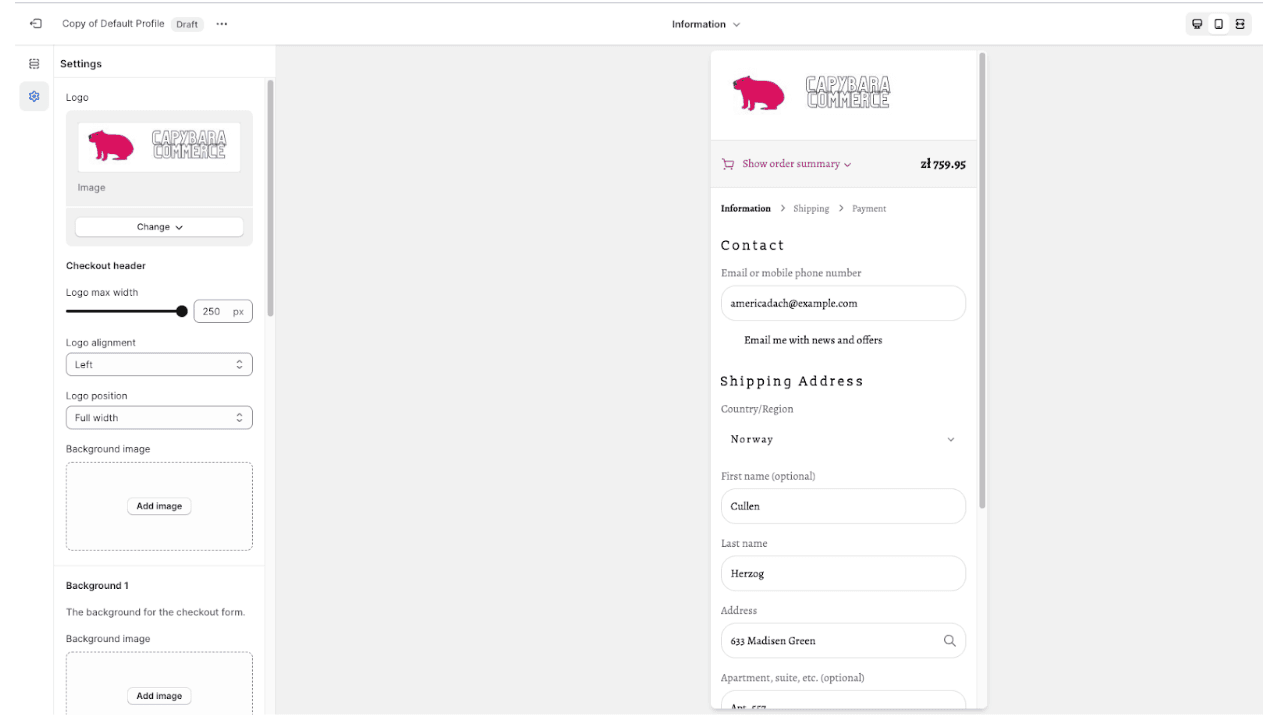Go to the Shipping step in breadcrumb

[x=811, y=208]
